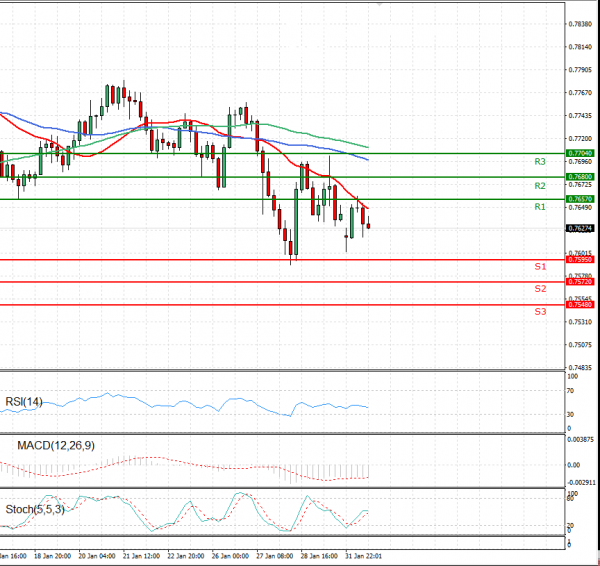Click the 21 Jan 12:00 time label
The image size is (600, 566).
click(141, 556)
